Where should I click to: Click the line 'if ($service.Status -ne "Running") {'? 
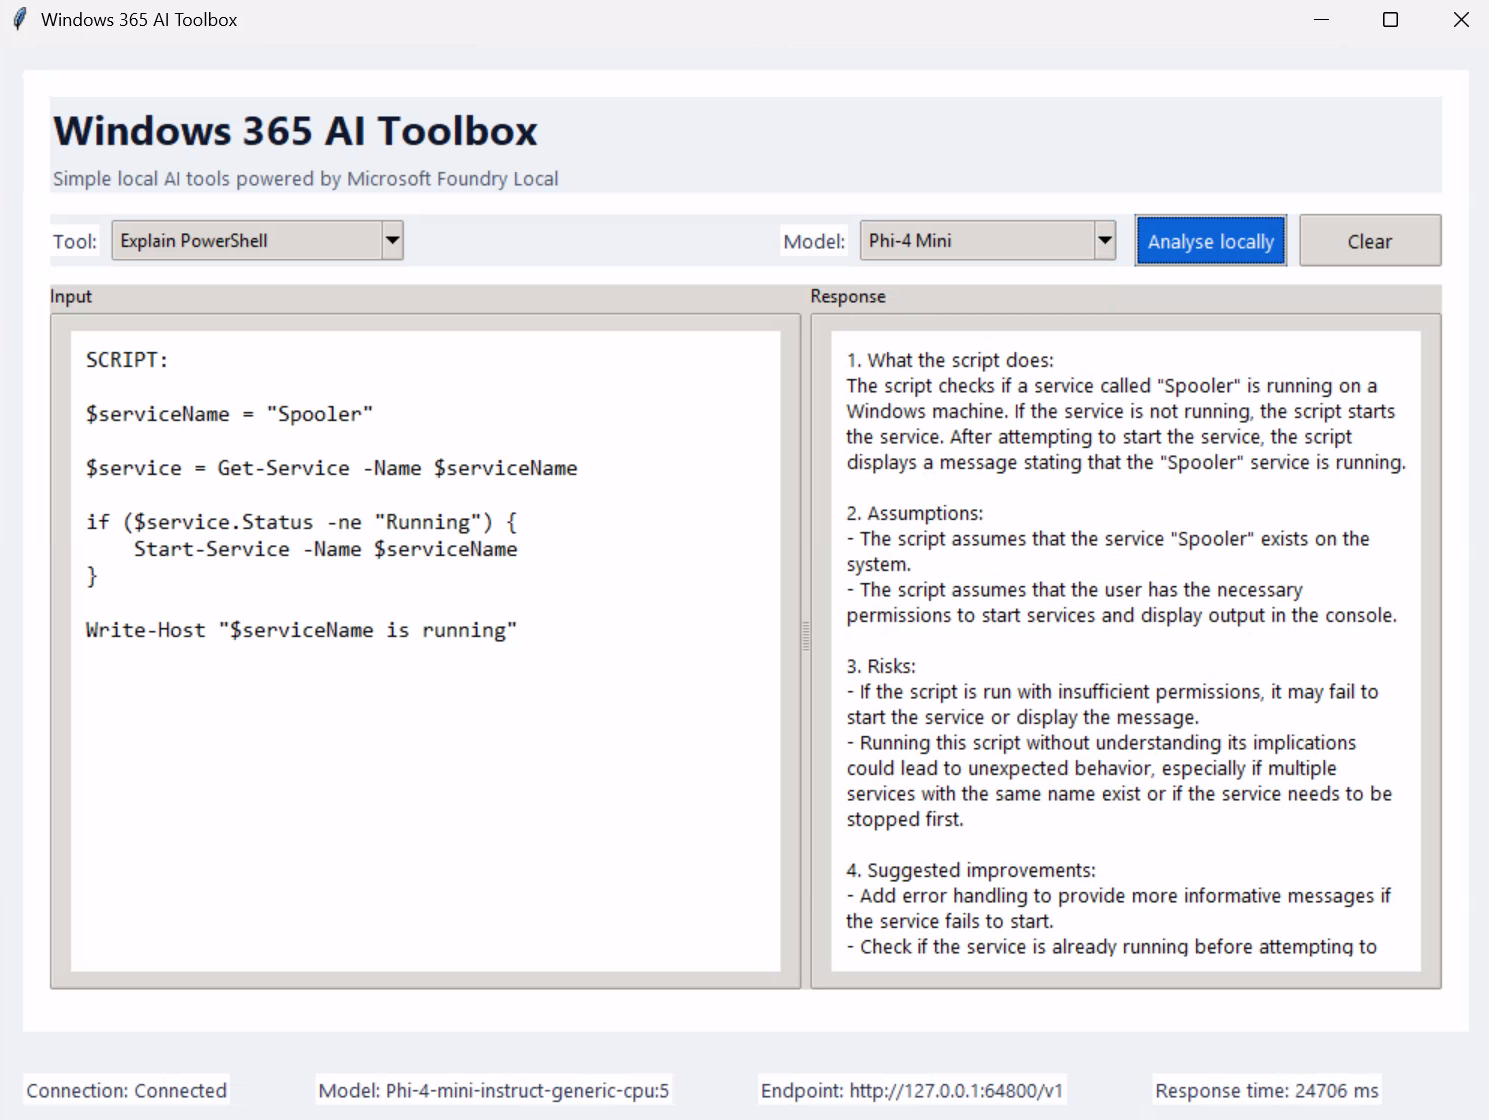tap(301, 522)
